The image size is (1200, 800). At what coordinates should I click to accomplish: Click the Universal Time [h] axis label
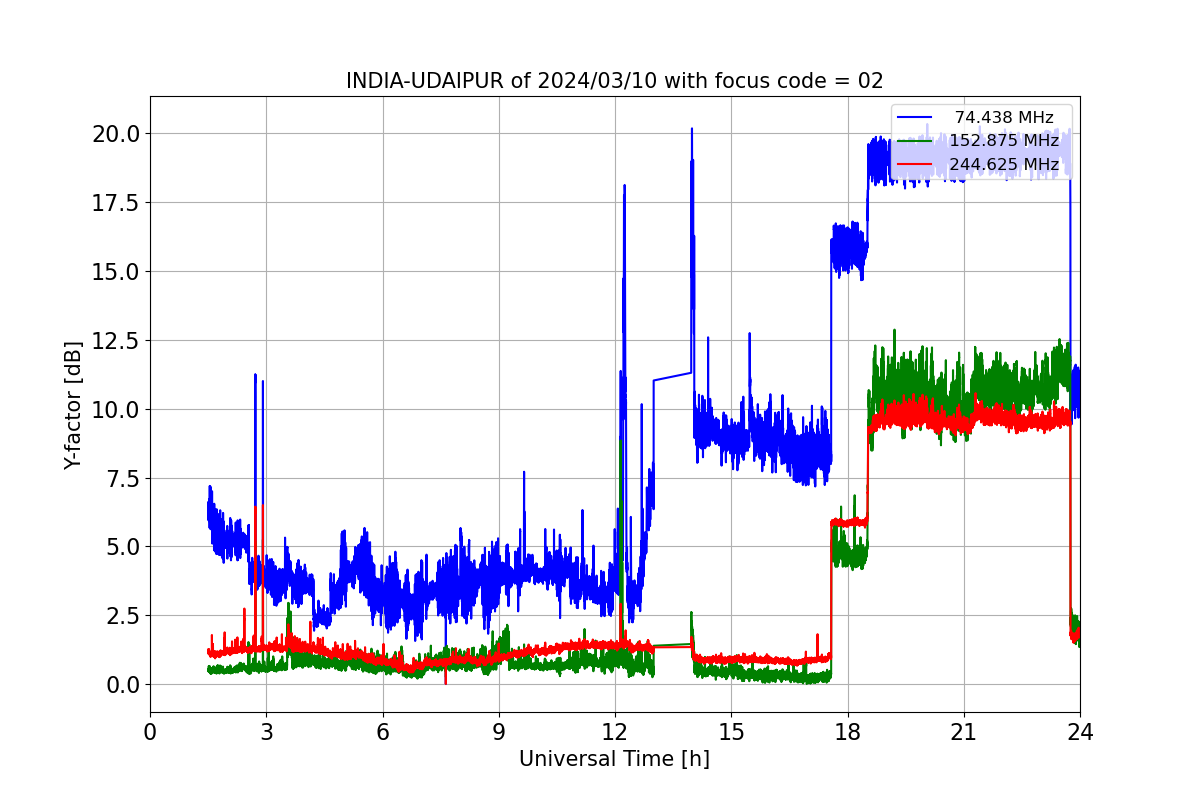tap(614, 759)
